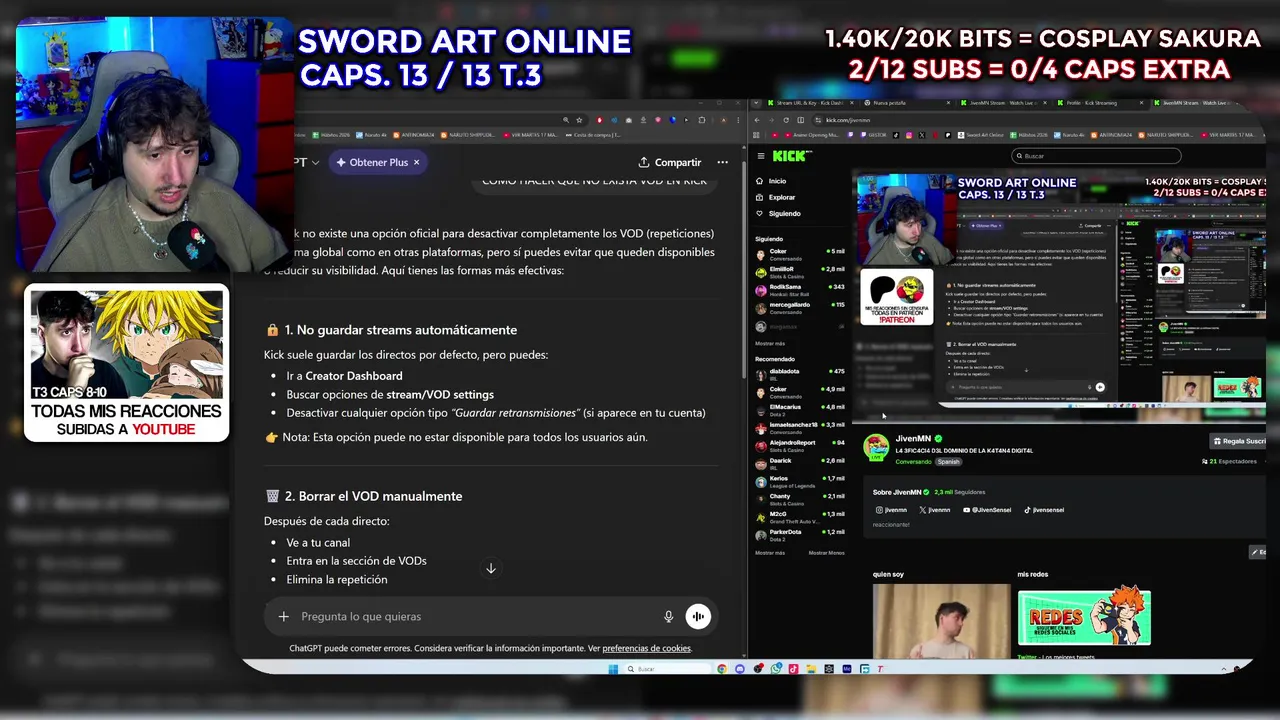Click the KICK logo
1280x720 pixels.
(792, 156)
